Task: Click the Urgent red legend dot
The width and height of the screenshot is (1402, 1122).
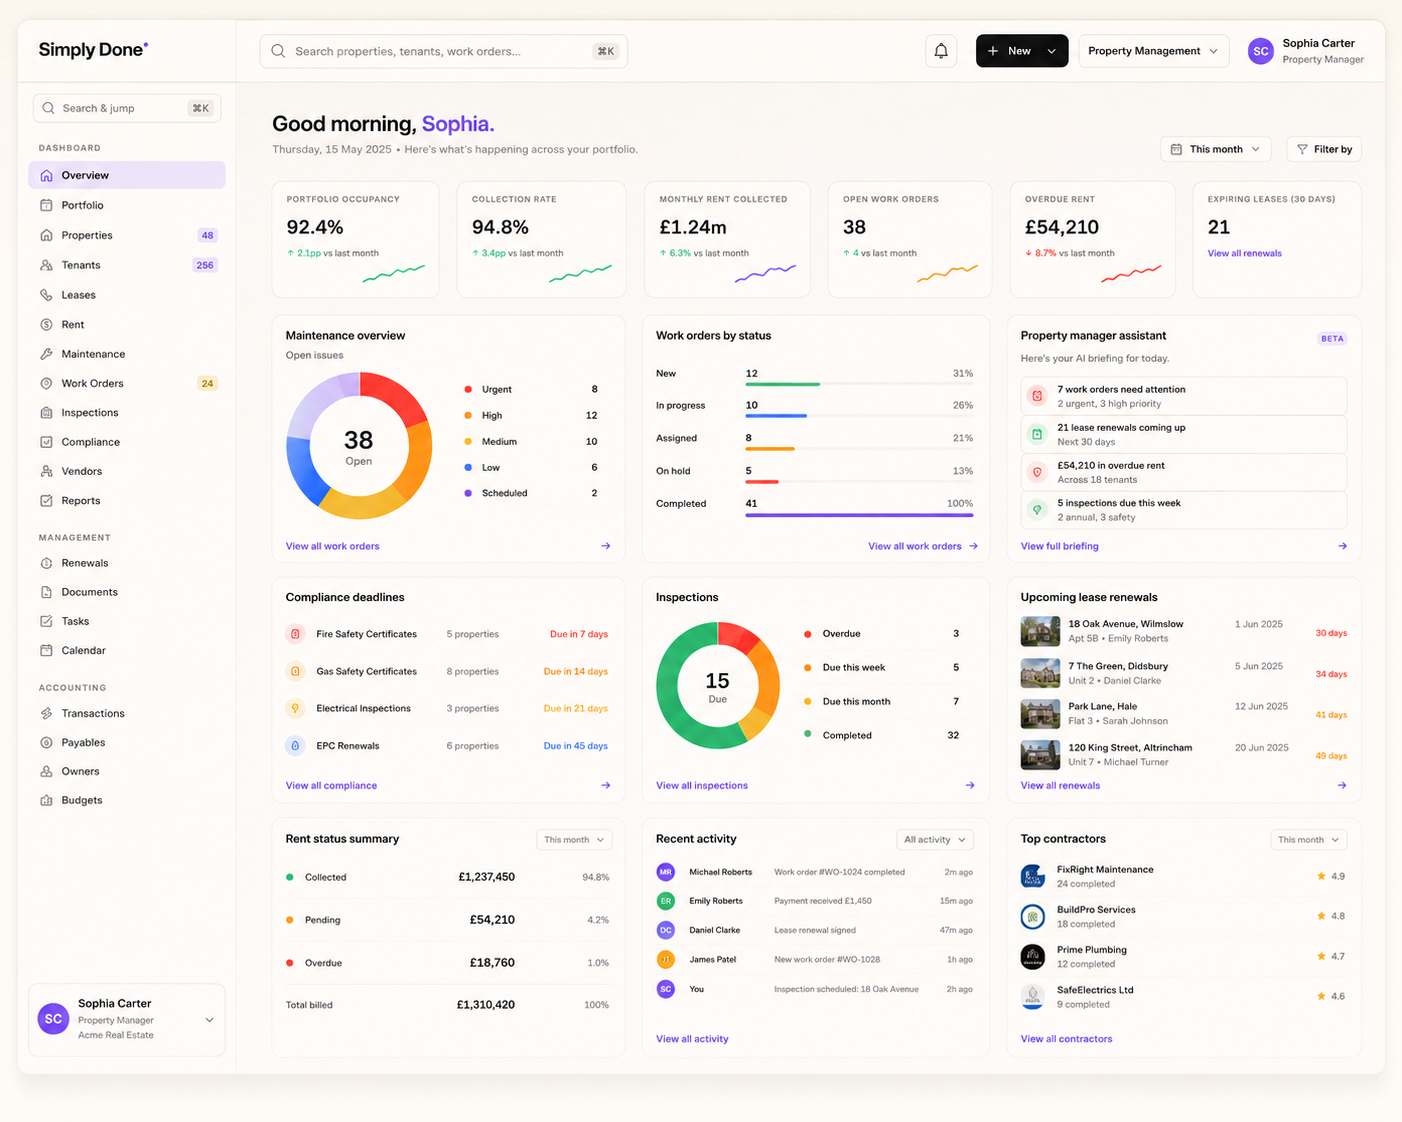Action: coord(468,389)
